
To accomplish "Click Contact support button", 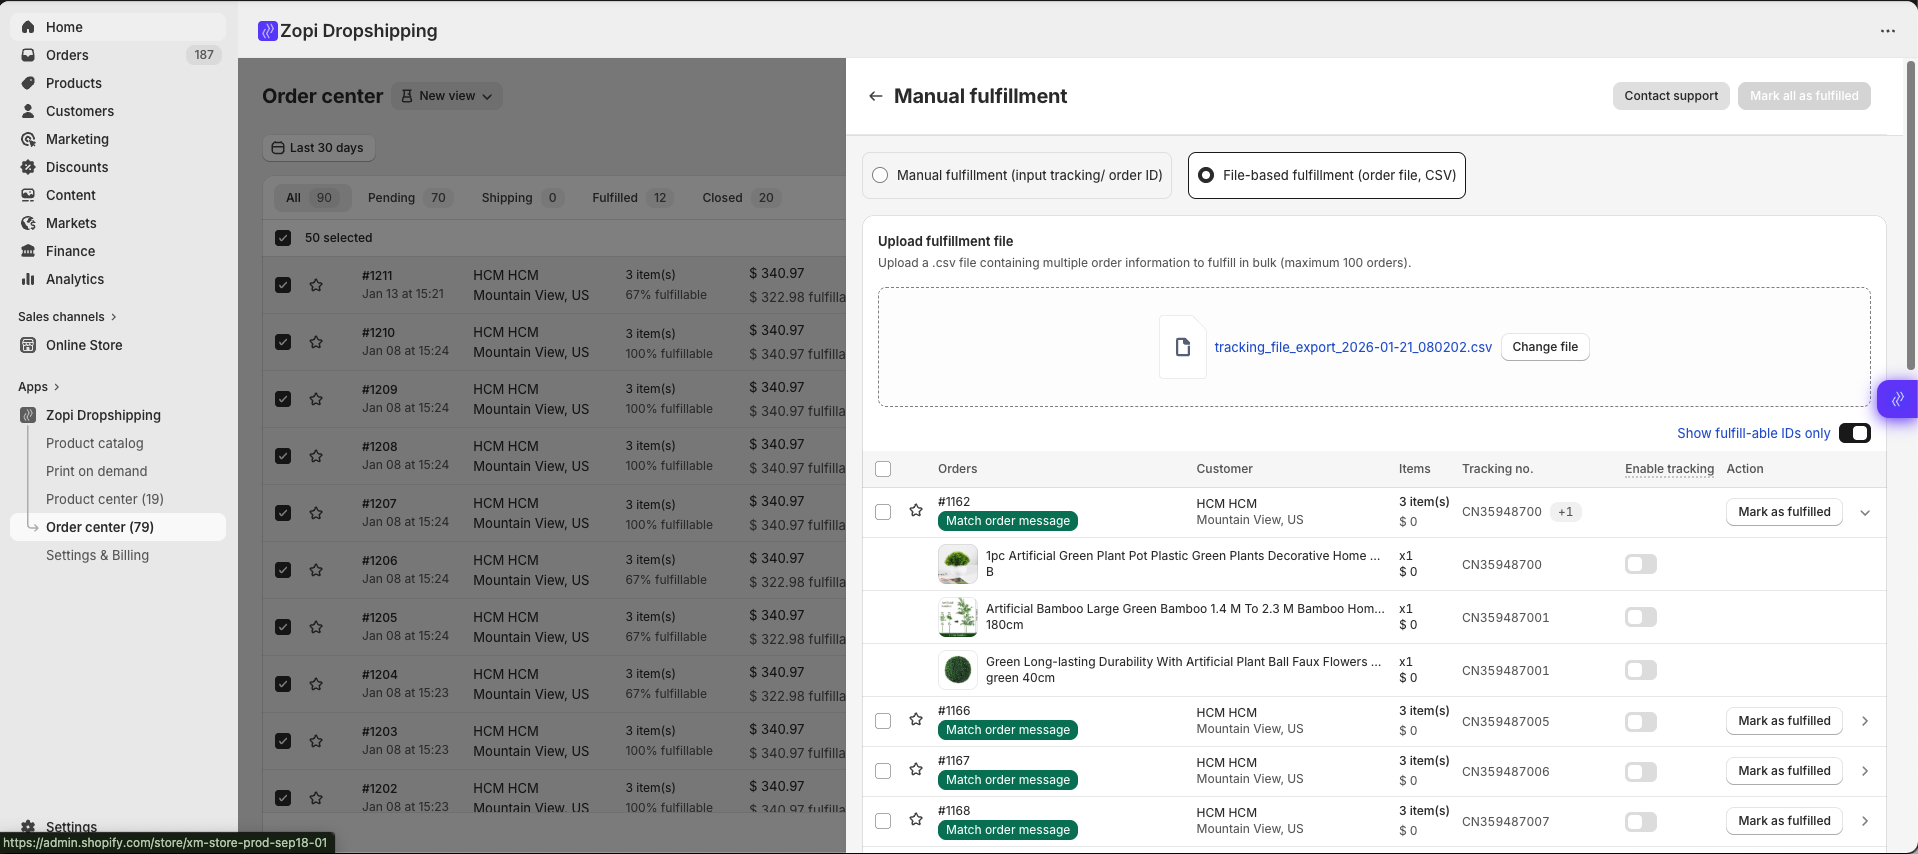I will (x=1670, y=96).
